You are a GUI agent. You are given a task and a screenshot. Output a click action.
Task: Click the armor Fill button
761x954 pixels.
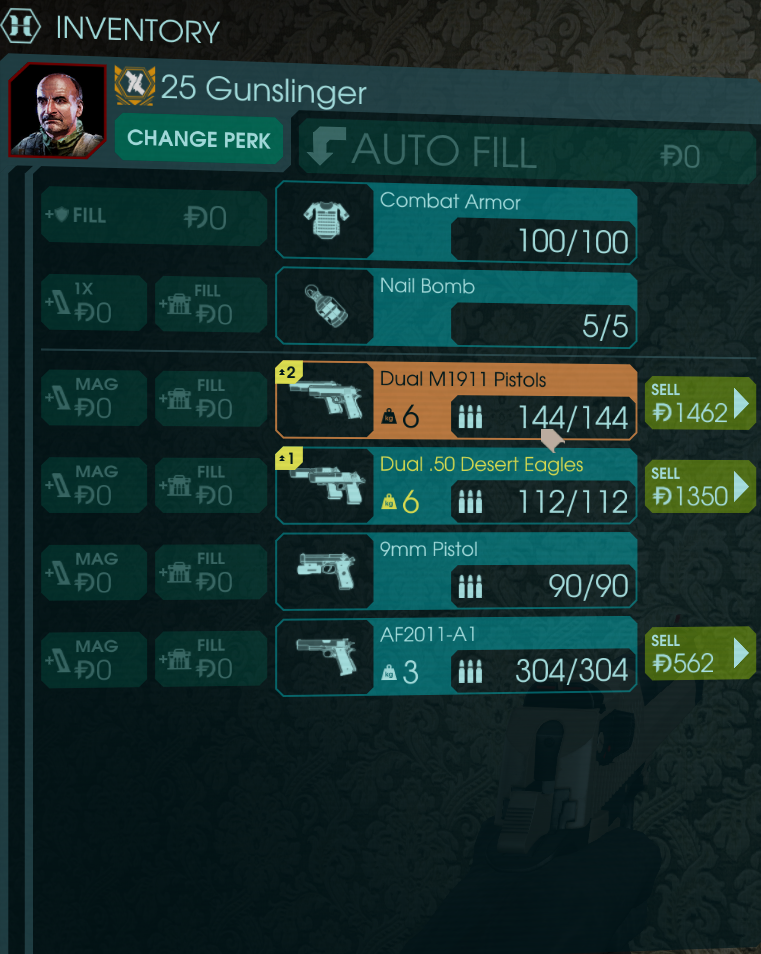pyautogui.click(x=154, y=216)
